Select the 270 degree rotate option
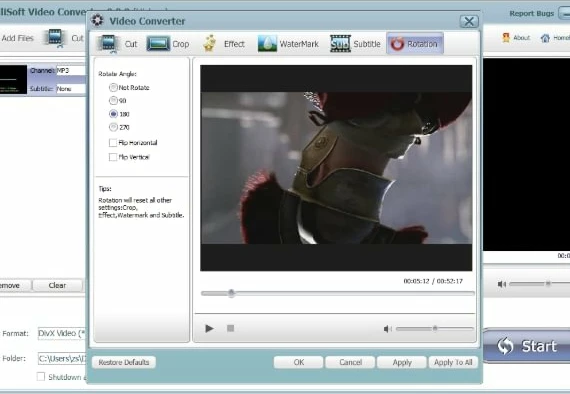The width and height of the screenshot is (570, 394). coord(113,127)
